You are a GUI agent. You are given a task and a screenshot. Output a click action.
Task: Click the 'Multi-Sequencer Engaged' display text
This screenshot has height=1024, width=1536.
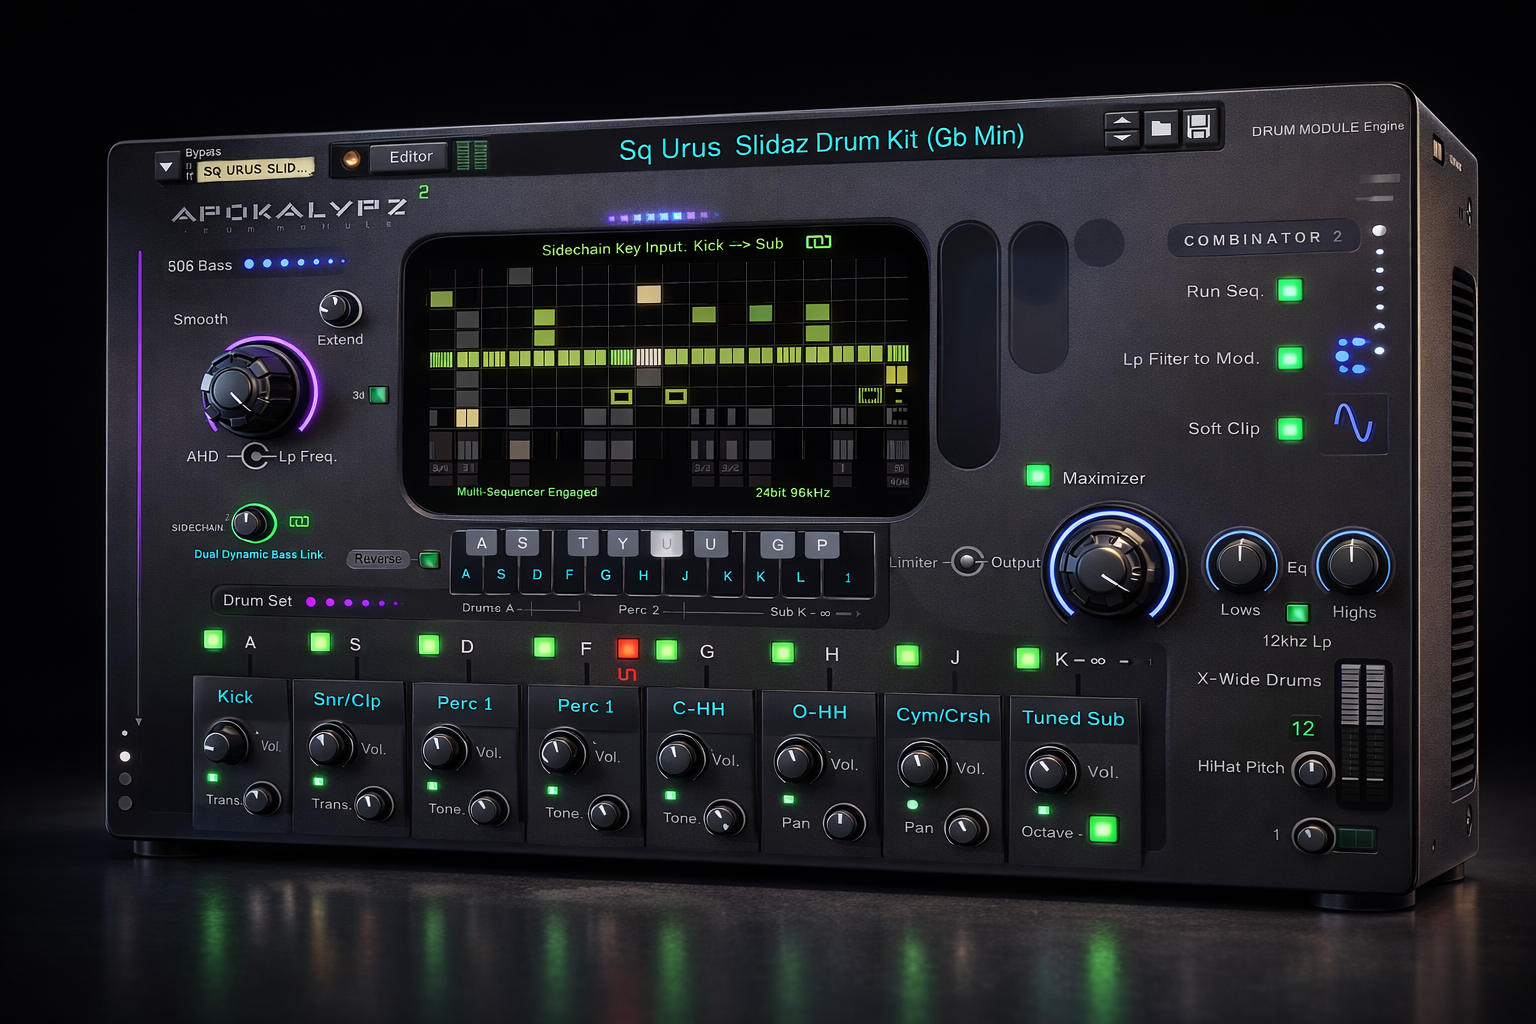tap(527, 492)
